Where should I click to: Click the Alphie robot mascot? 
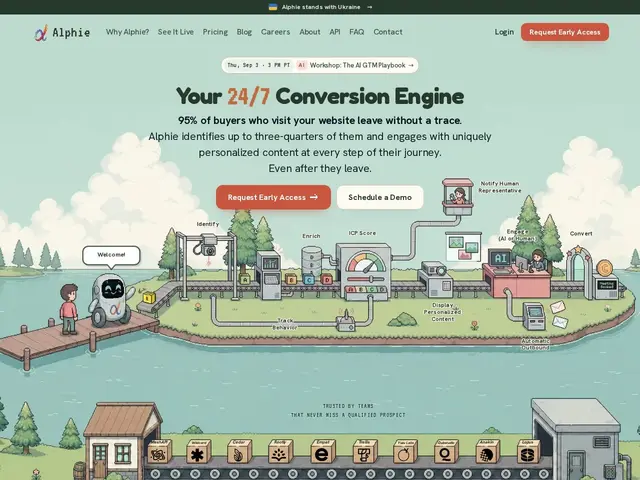pos(111,299)
